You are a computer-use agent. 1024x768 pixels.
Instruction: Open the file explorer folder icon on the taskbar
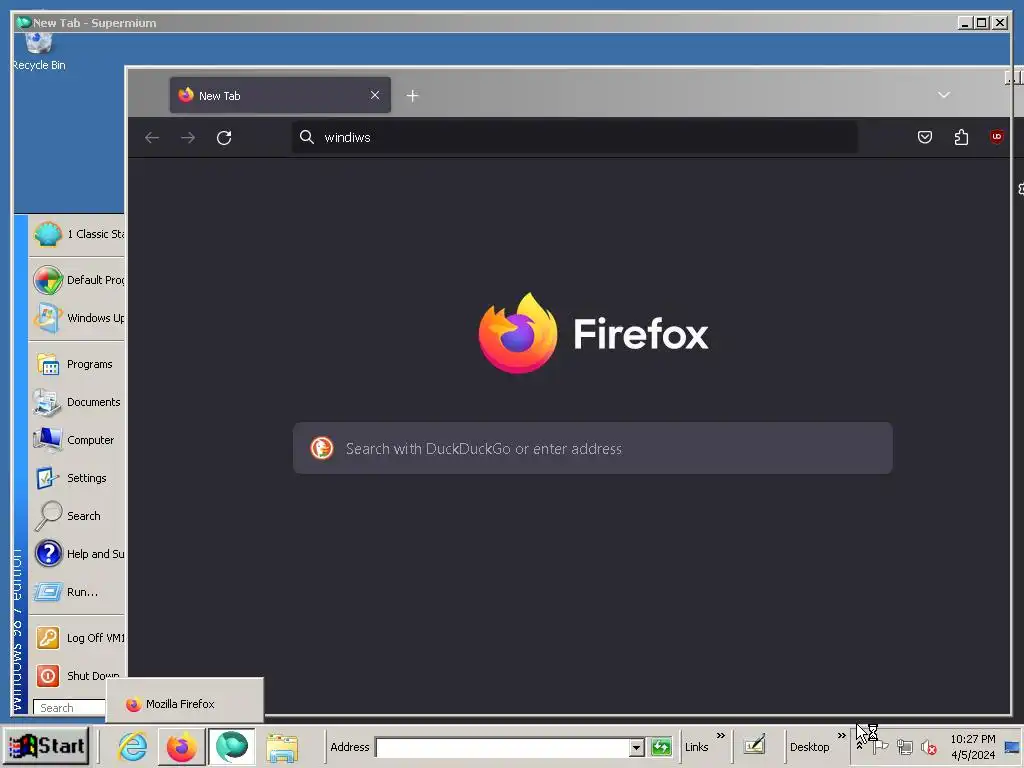[282, 747]
